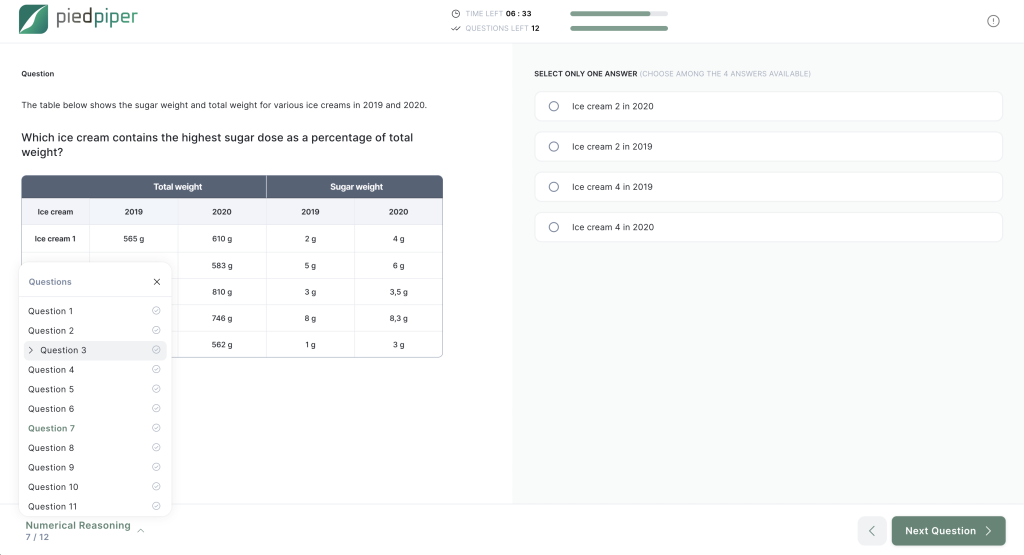Viewport: 1024px width, 555px height.
Task: Click the info icon in top right
Action: pyautogui.click(x=993, y=21)
